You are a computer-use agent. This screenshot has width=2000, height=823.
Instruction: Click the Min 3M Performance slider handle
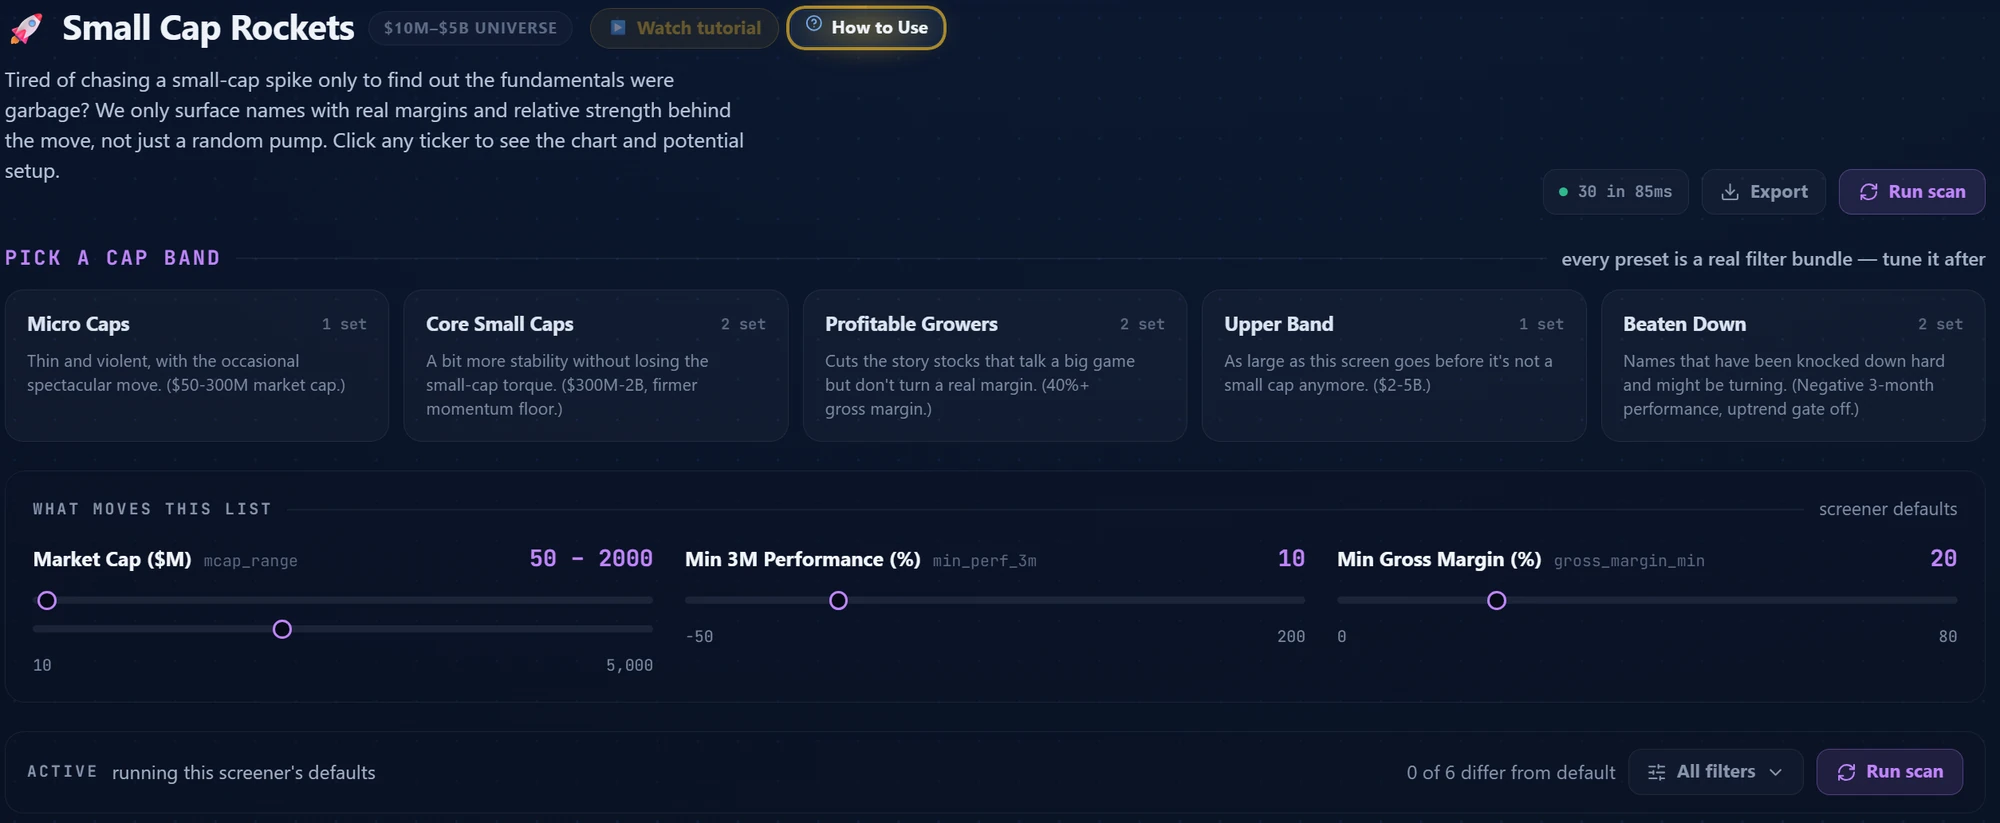coord(838,601)
